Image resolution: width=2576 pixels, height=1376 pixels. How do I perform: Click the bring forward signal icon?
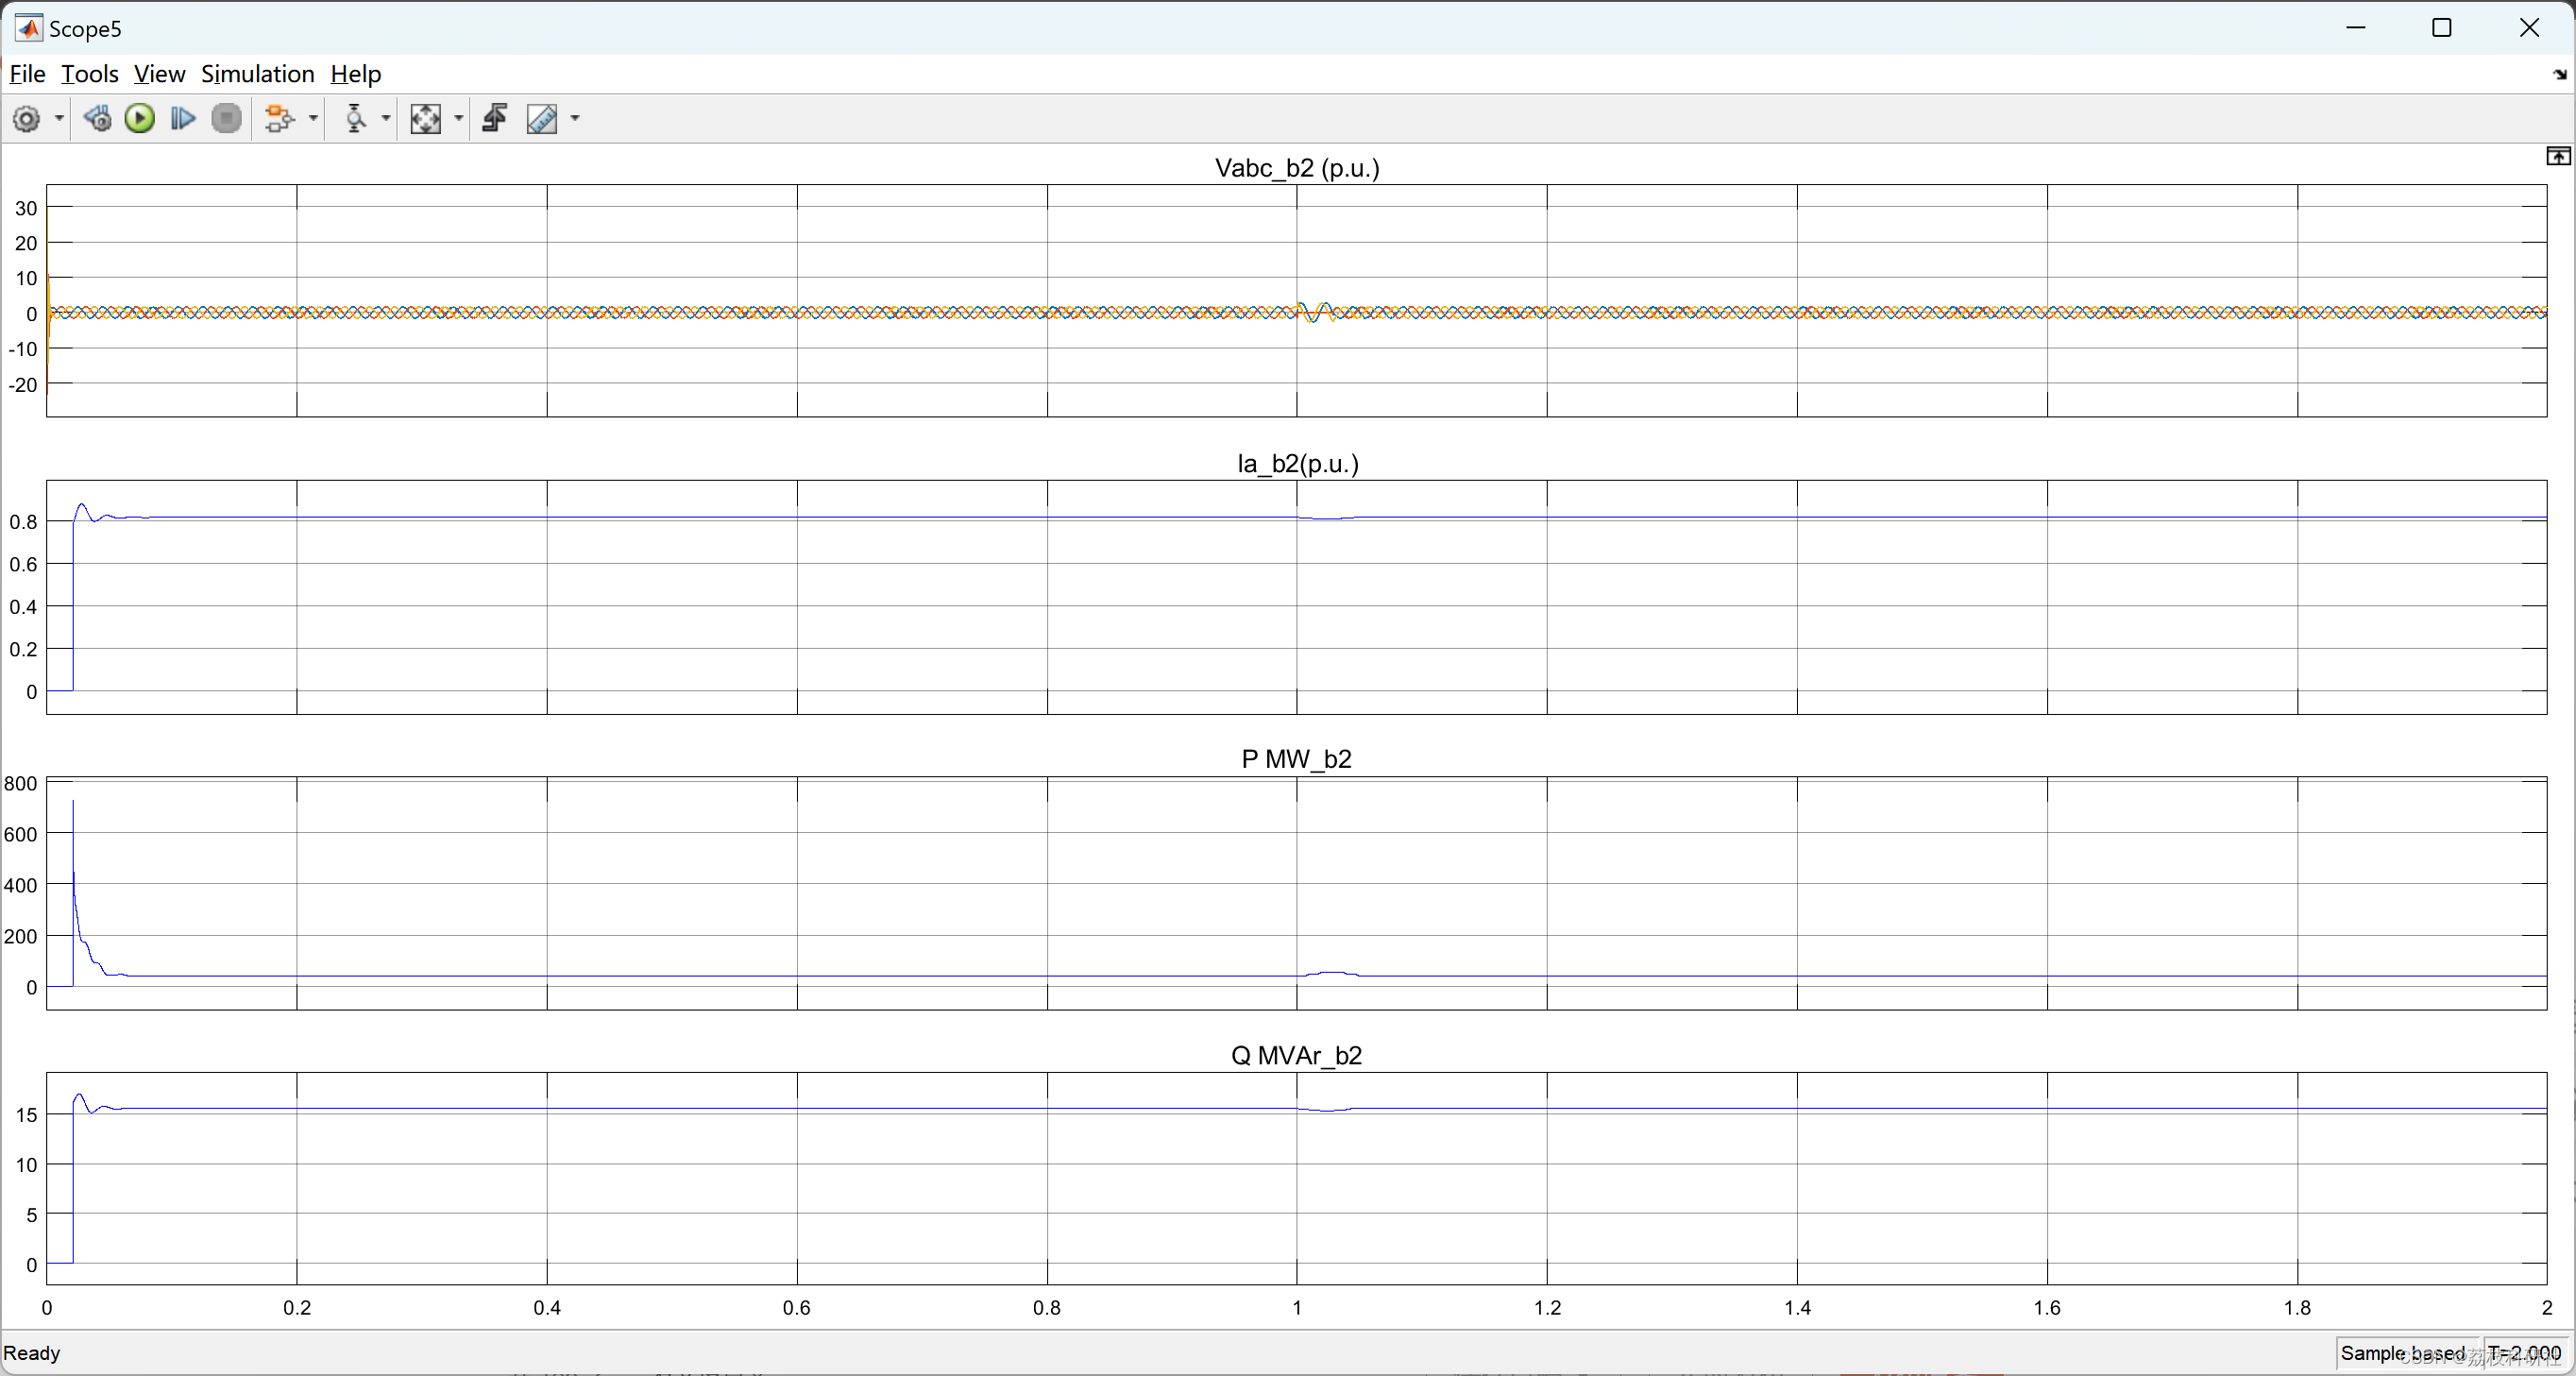[494, 119]
